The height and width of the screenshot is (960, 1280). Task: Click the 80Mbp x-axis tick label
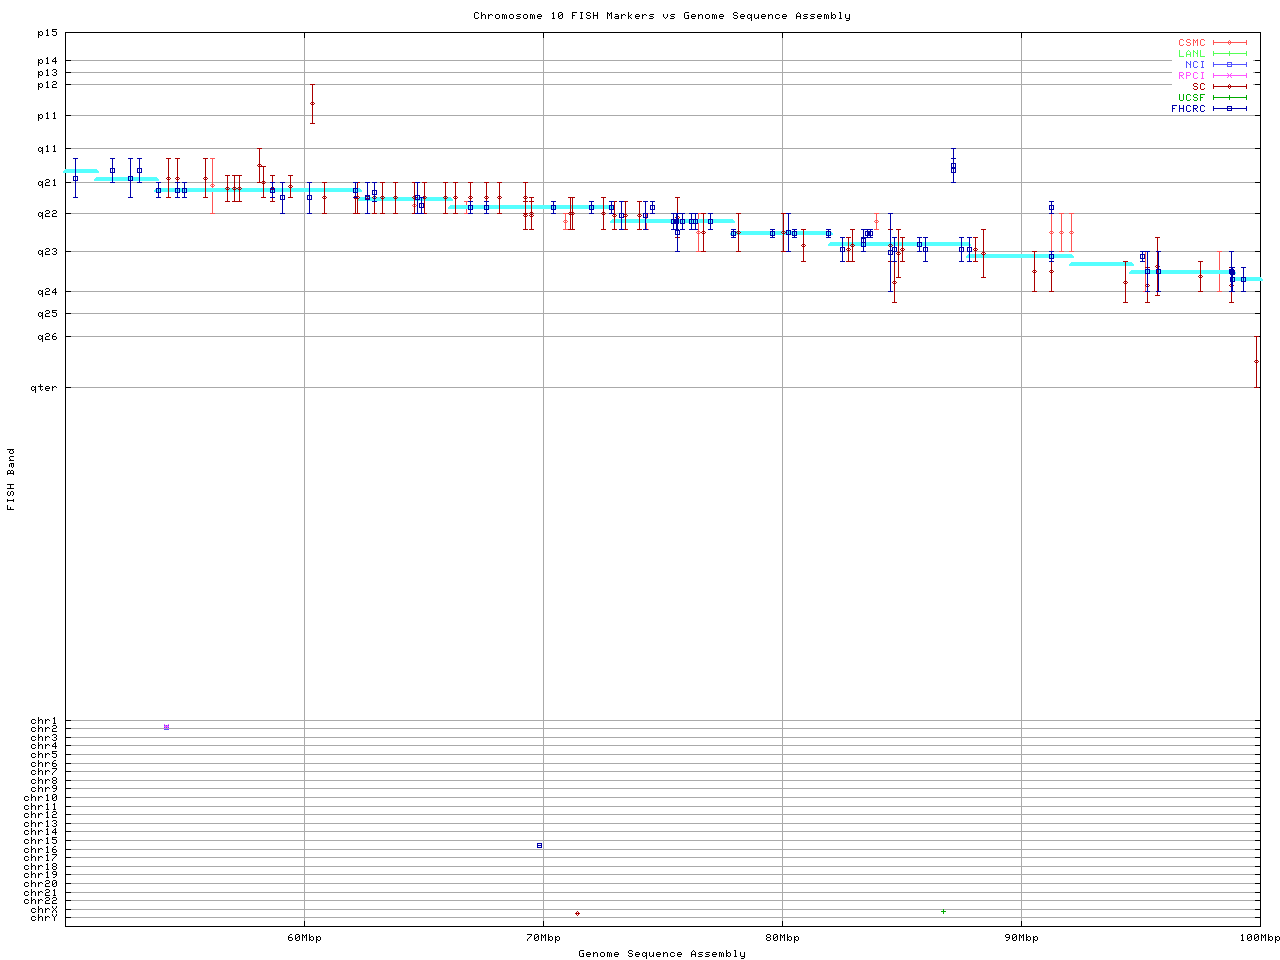(x=782, y=938)
